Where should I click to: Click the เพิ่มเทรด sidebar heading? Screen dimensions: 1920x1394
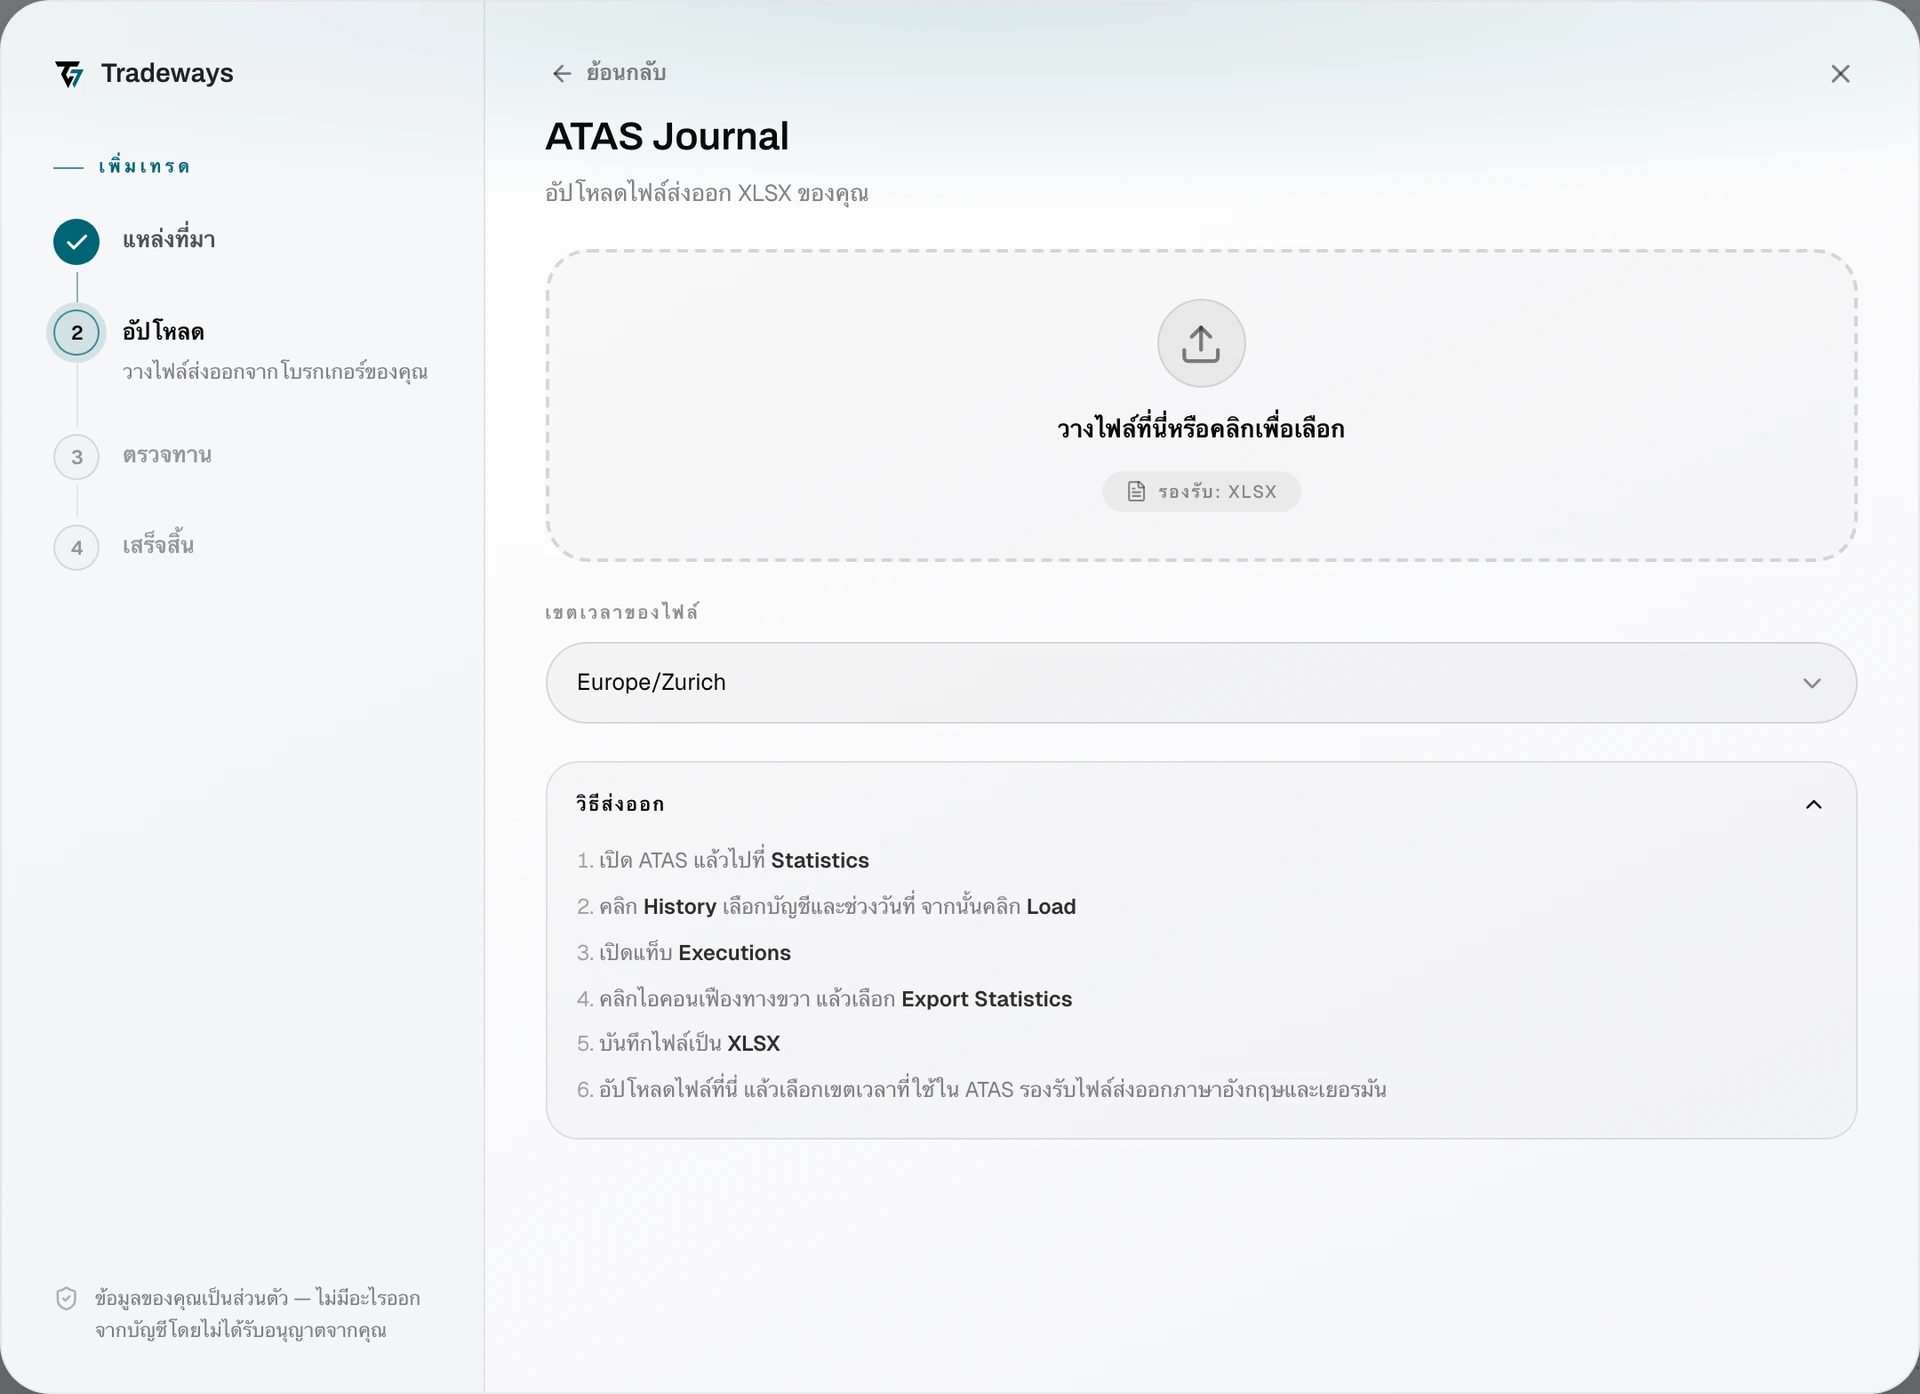[144, 167]
